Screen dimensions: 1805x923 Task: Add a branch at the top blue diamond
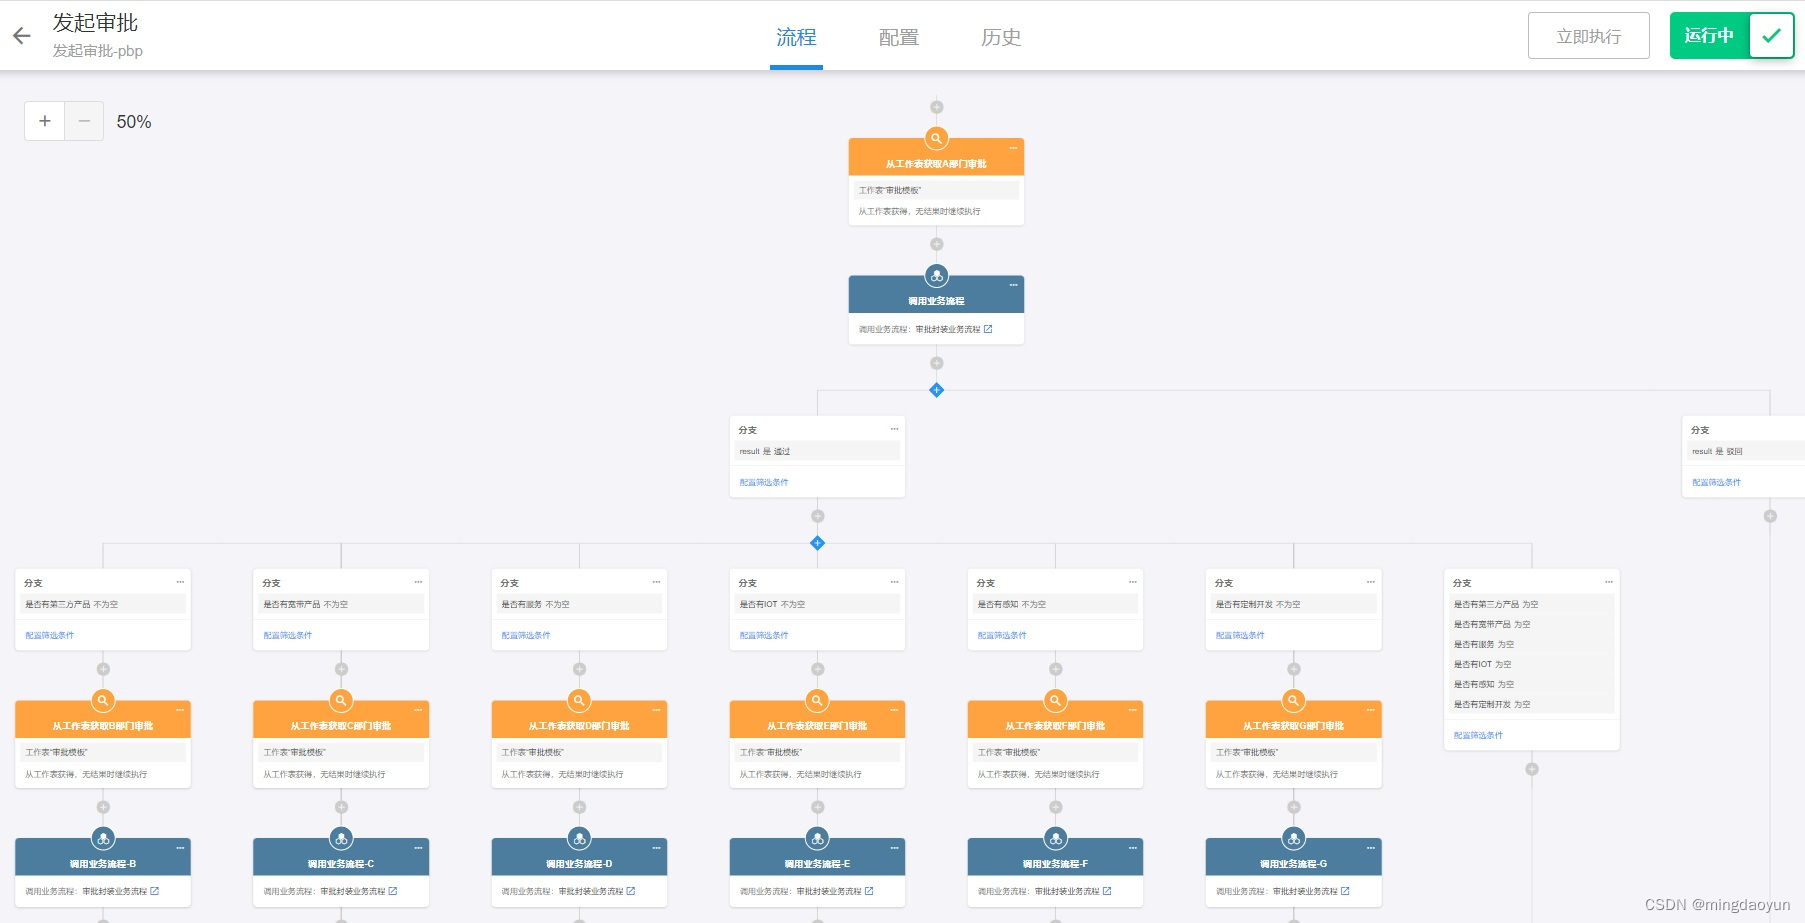(x=936, y=390)
